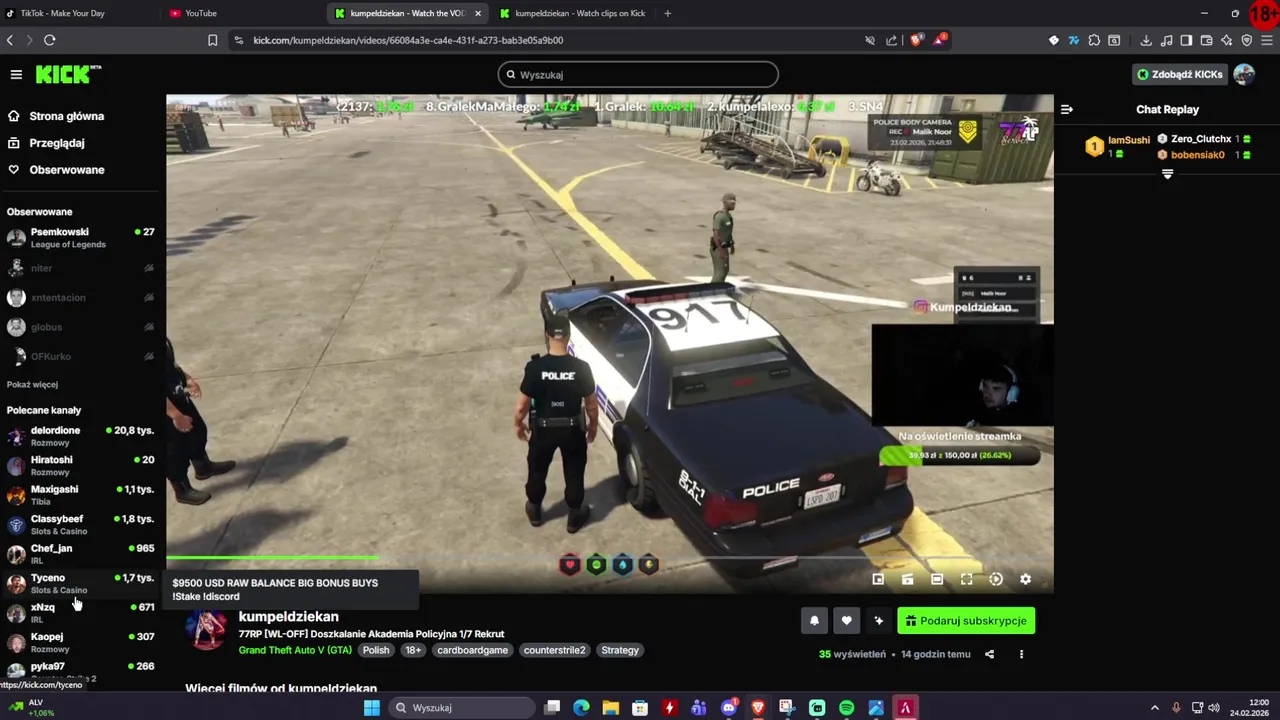Open kumpeldziekan channel avatar

click(x=207, y=629)
